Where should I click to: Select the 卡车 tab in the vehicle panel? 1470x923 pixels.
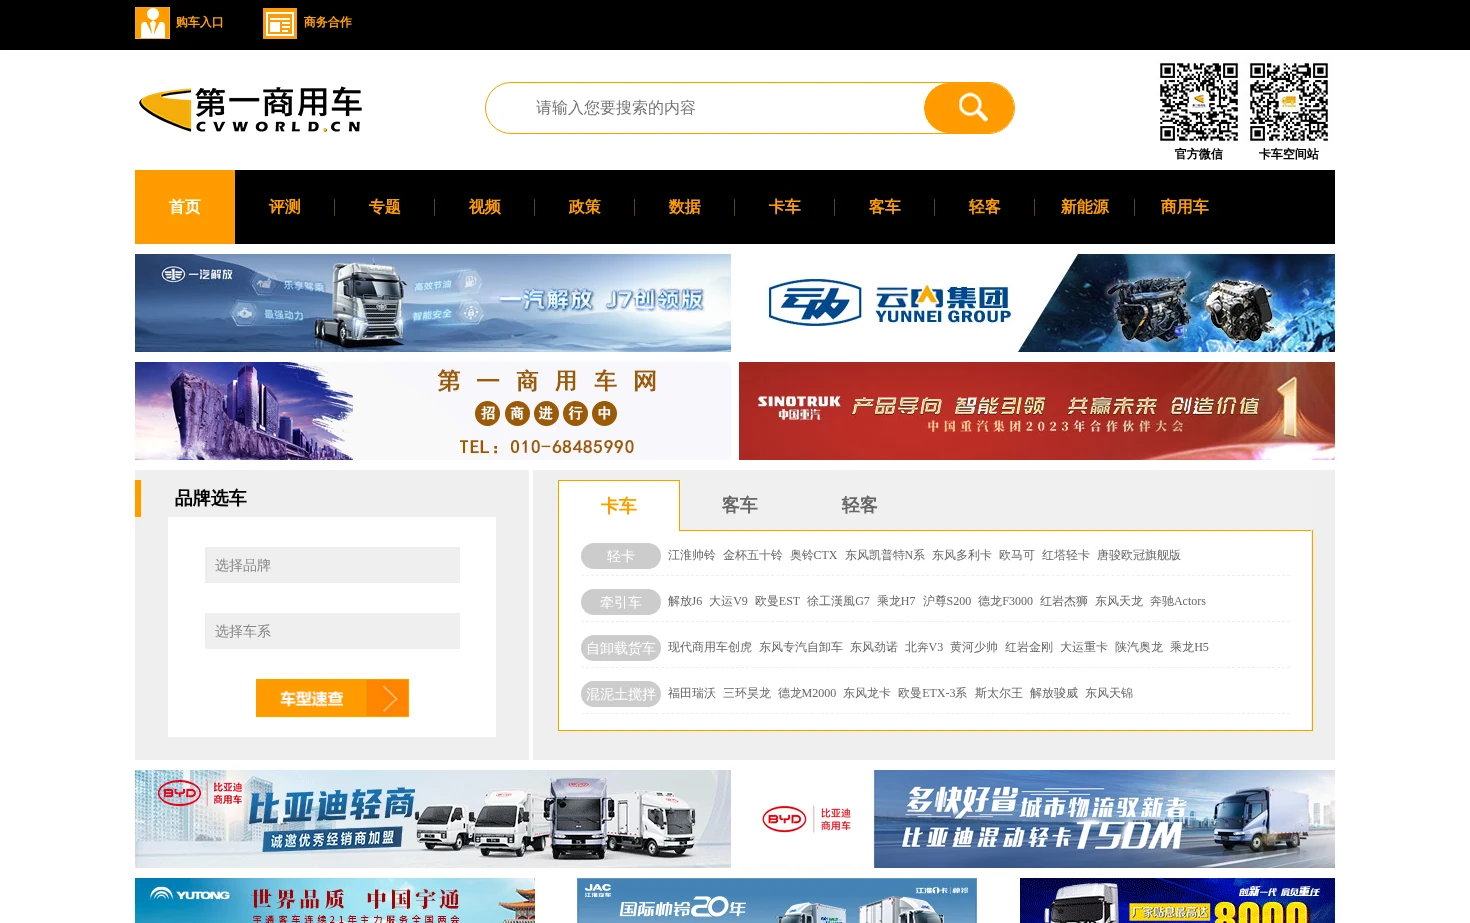pos(619,506)
